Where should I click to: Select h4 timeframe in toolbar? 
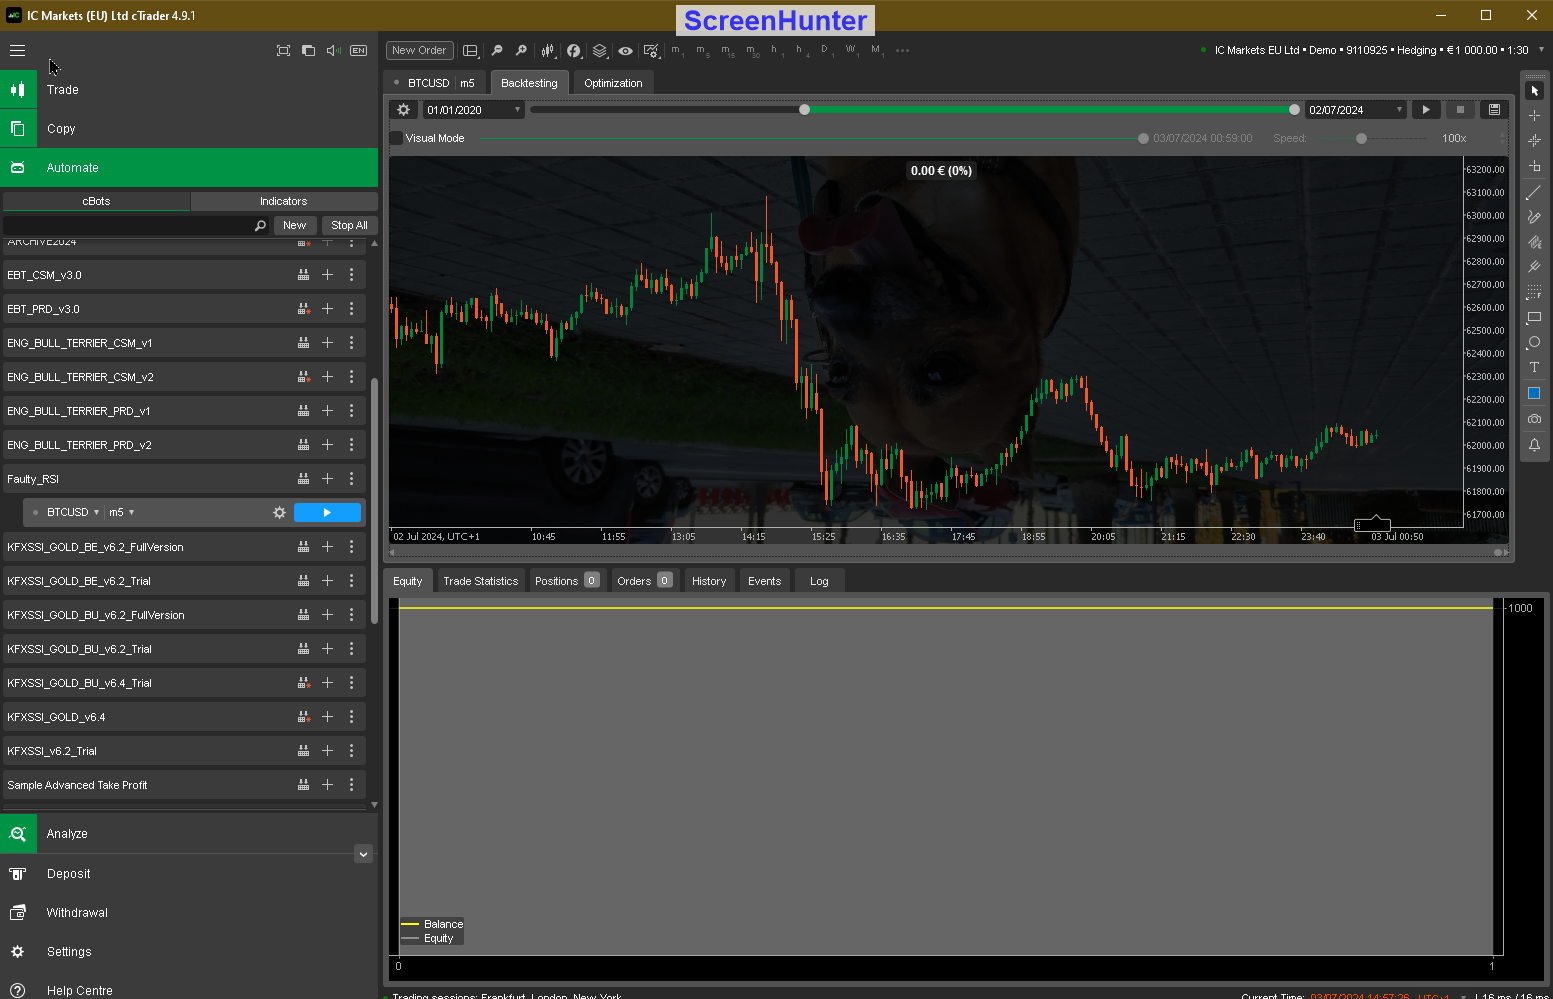[802, 50]
